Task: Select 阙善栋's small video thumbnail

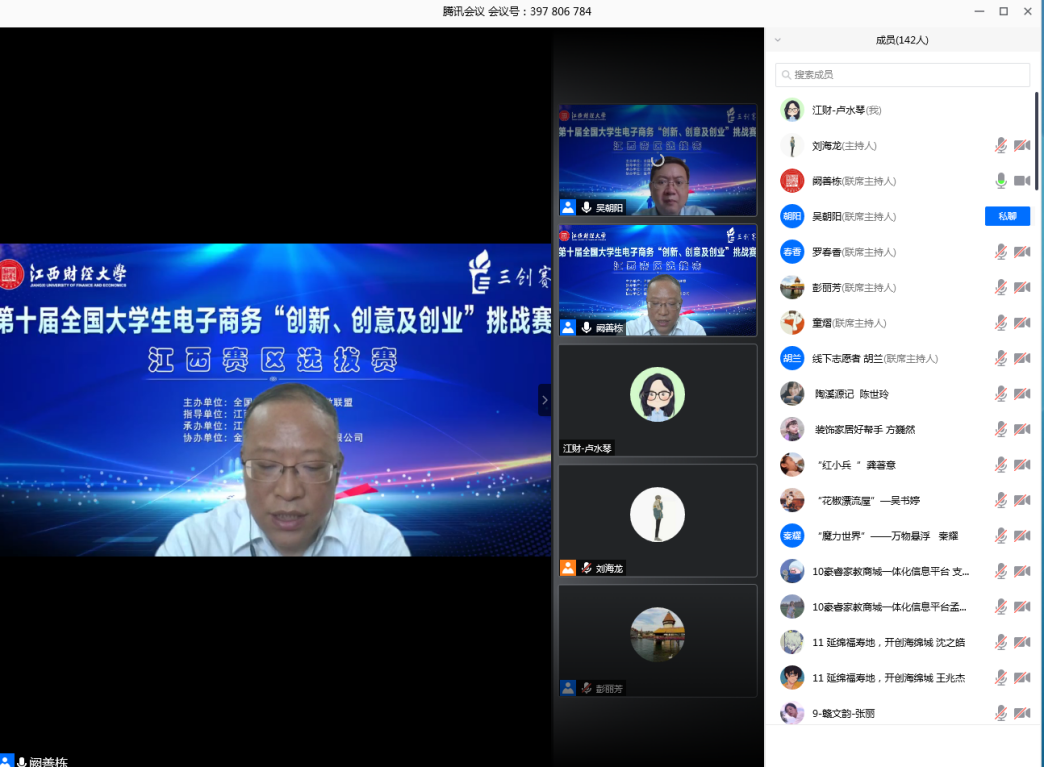Action: tap(658, 280)
